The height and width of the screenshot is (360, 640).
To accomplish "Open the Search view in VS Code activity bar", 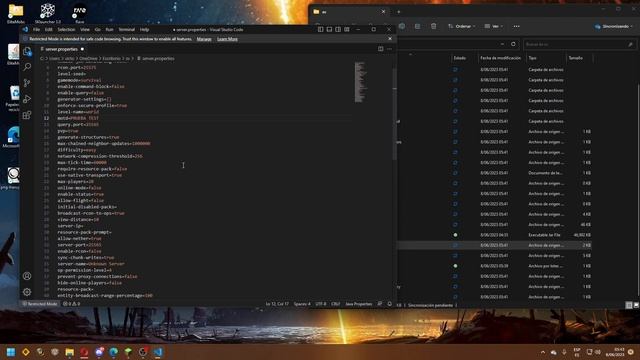I will (x=27, y=67).
